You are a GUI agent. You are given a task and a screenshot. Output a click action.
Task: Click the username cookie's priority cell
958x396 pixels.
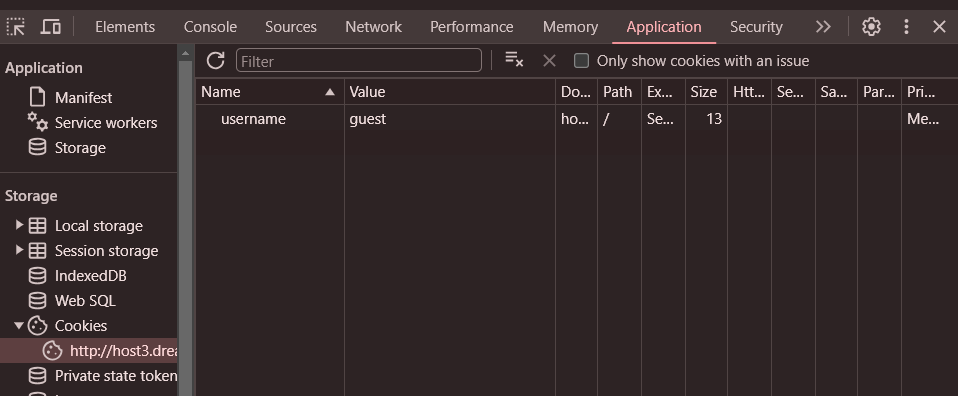(x=929, y=119)
